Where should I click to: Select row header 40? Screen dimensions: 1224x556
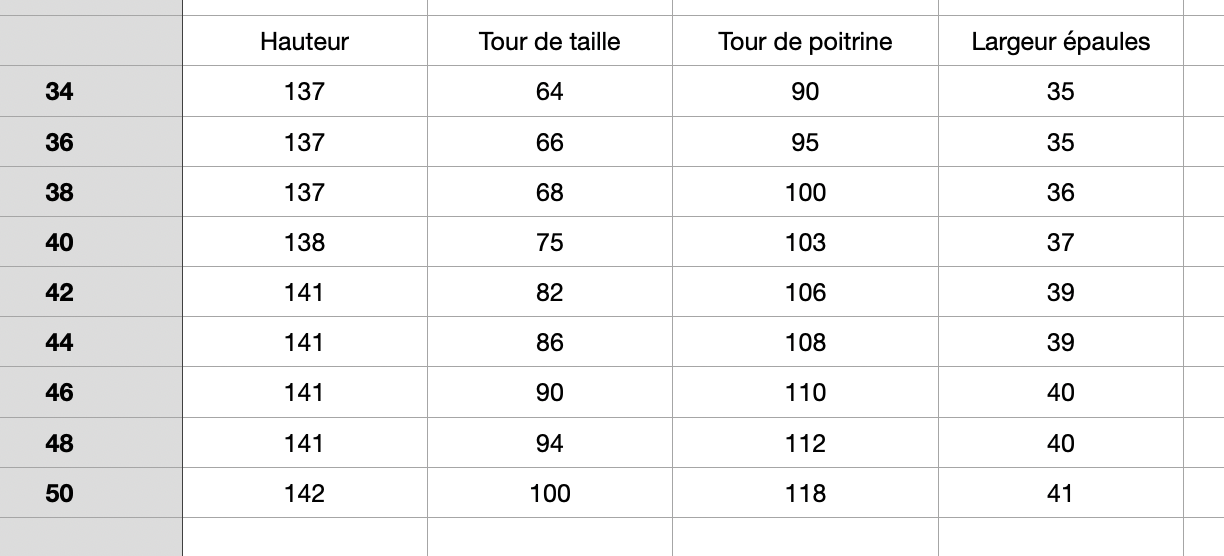coord(91,242)
